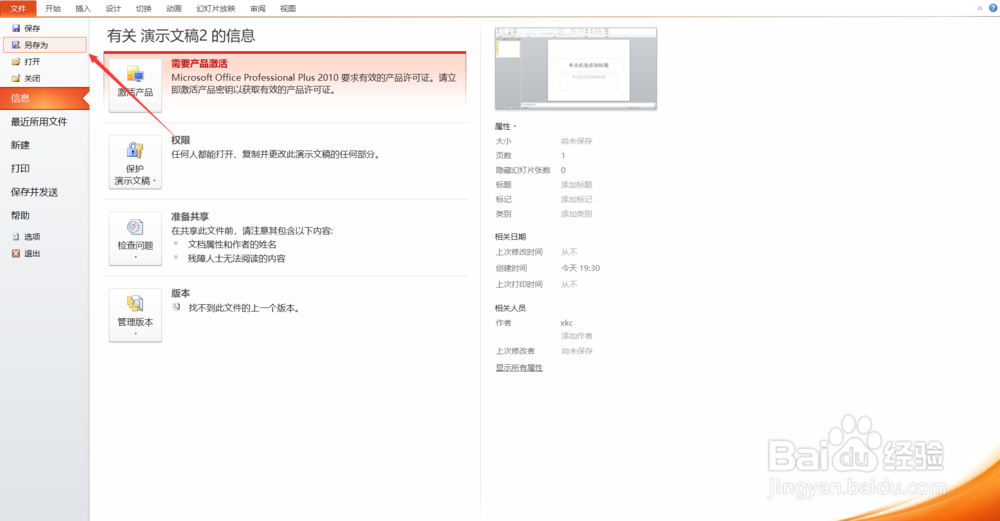Click Add author (添加作者) field

pyautogui.click(x=577, y=336)
